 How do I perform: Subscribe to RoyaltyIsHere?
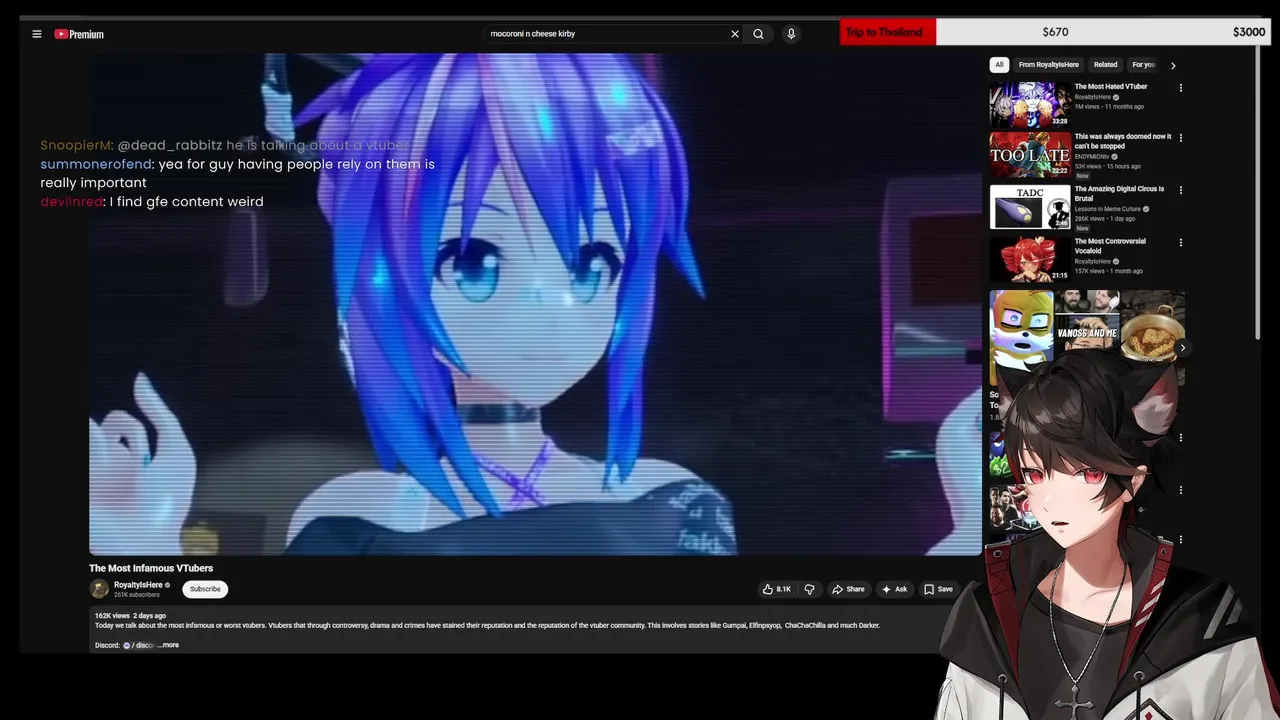coord(205,589)
